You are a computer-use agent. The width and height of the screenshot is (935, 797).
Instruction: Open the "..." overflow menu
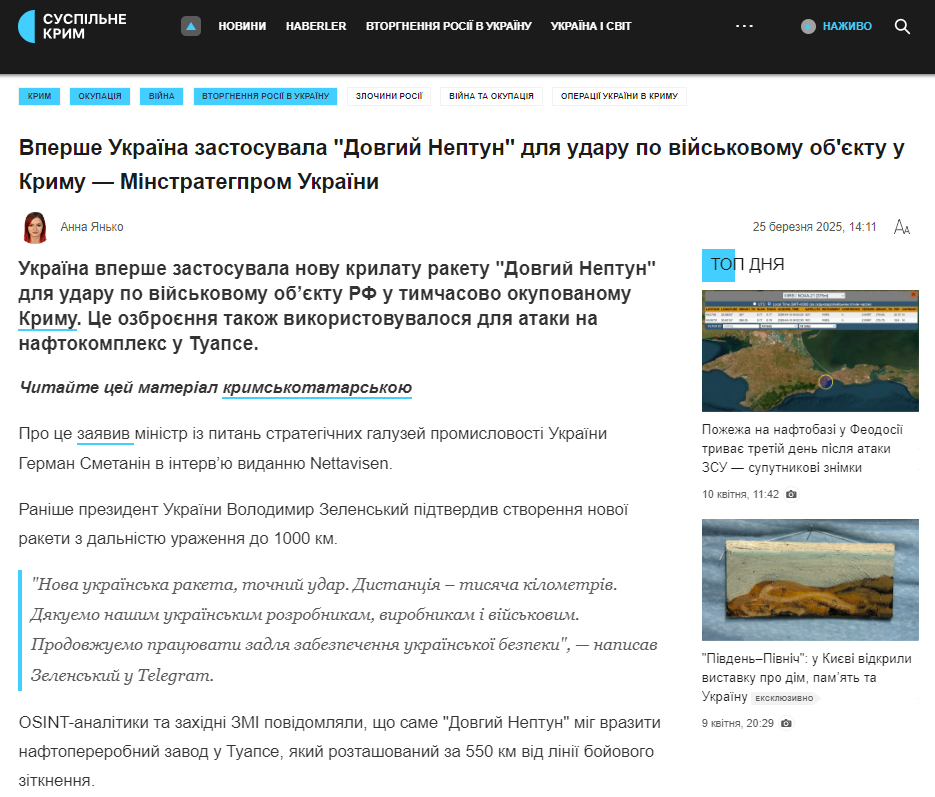pos(746,27)
